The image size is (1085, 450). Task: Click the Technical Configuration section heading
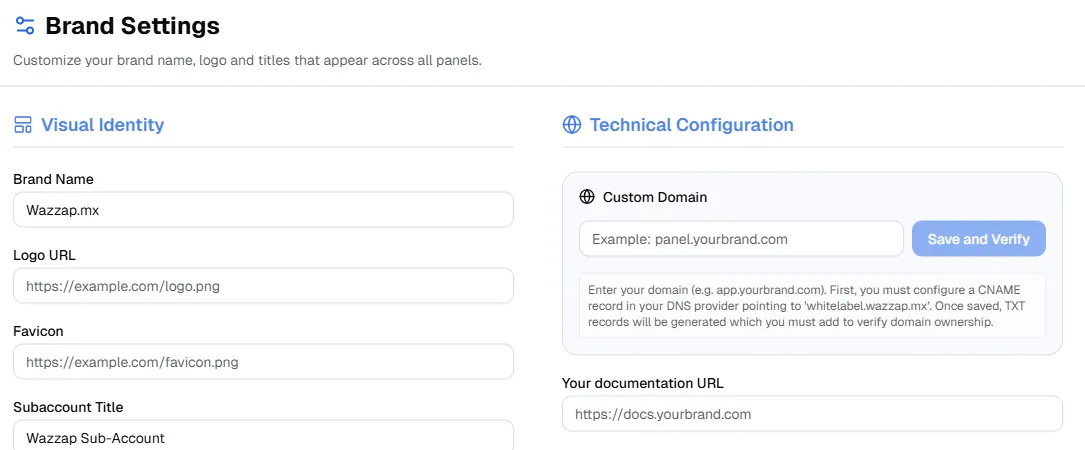(691, 125)
